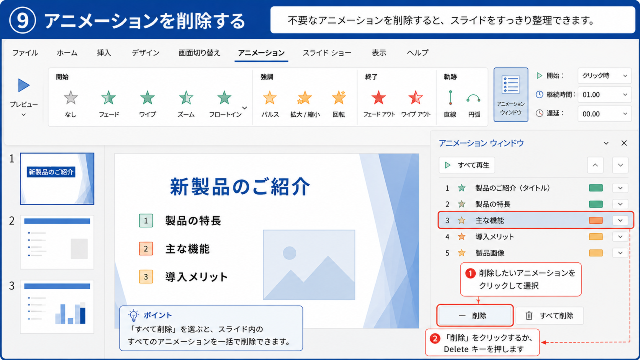Image resolution: width=640 pixels, height=360 pixels.
Task: Open the 画面切り替え tab
Action: tap(199, 53)
